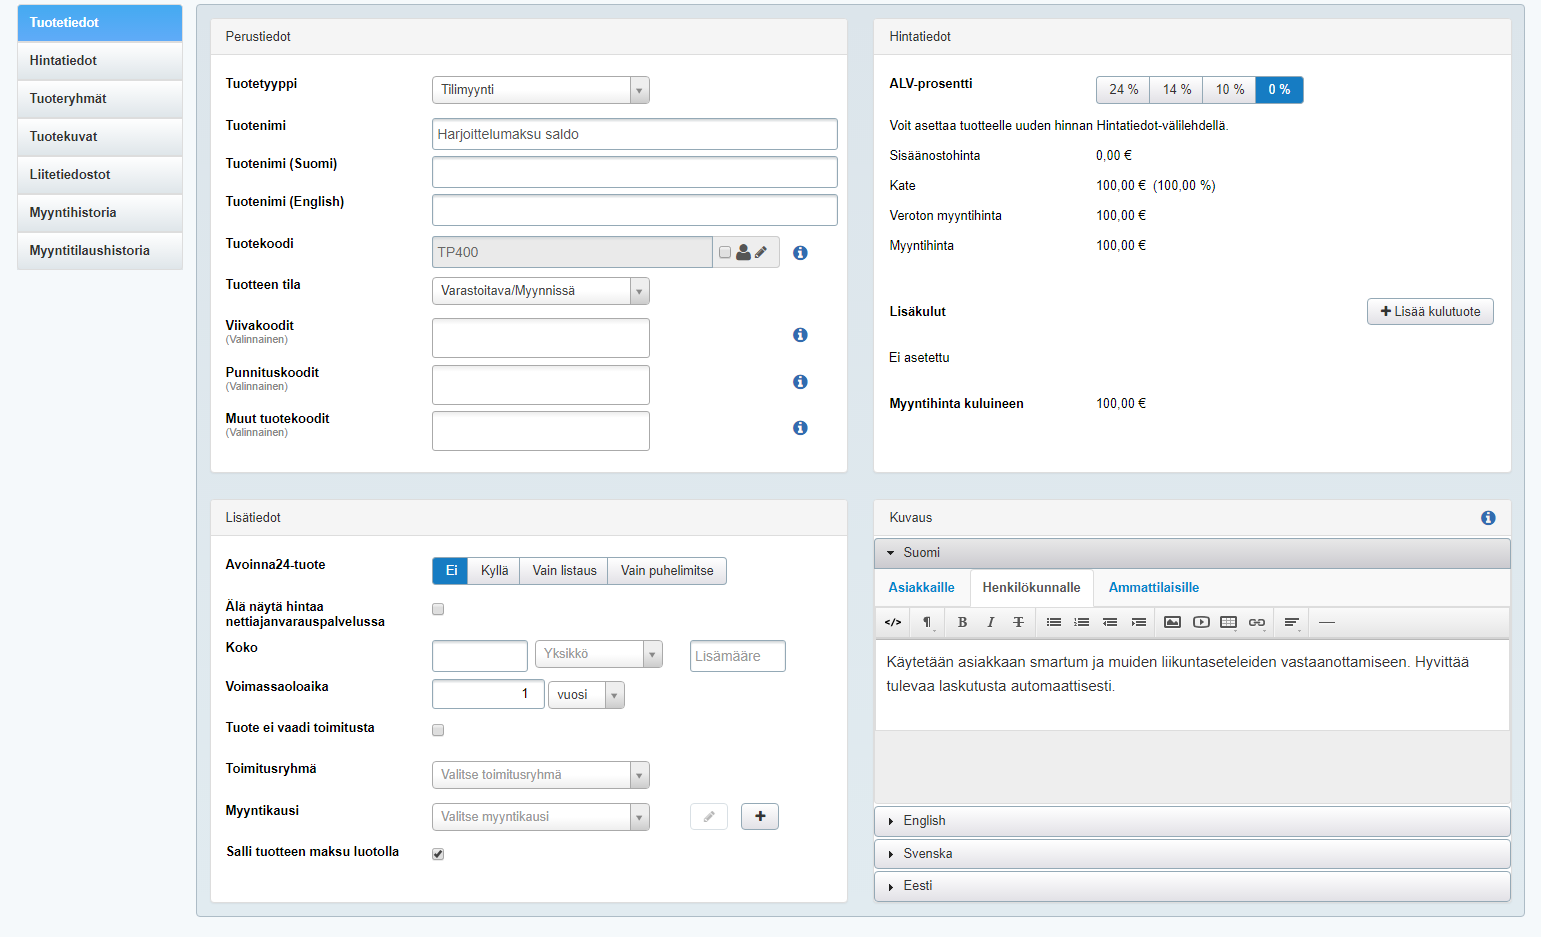Tick 'Älä näytä hintaa nettiajanvarauspalvelussa' checkbox
The height and width of the screenshot is (937, 1541).
pos(438,609)
